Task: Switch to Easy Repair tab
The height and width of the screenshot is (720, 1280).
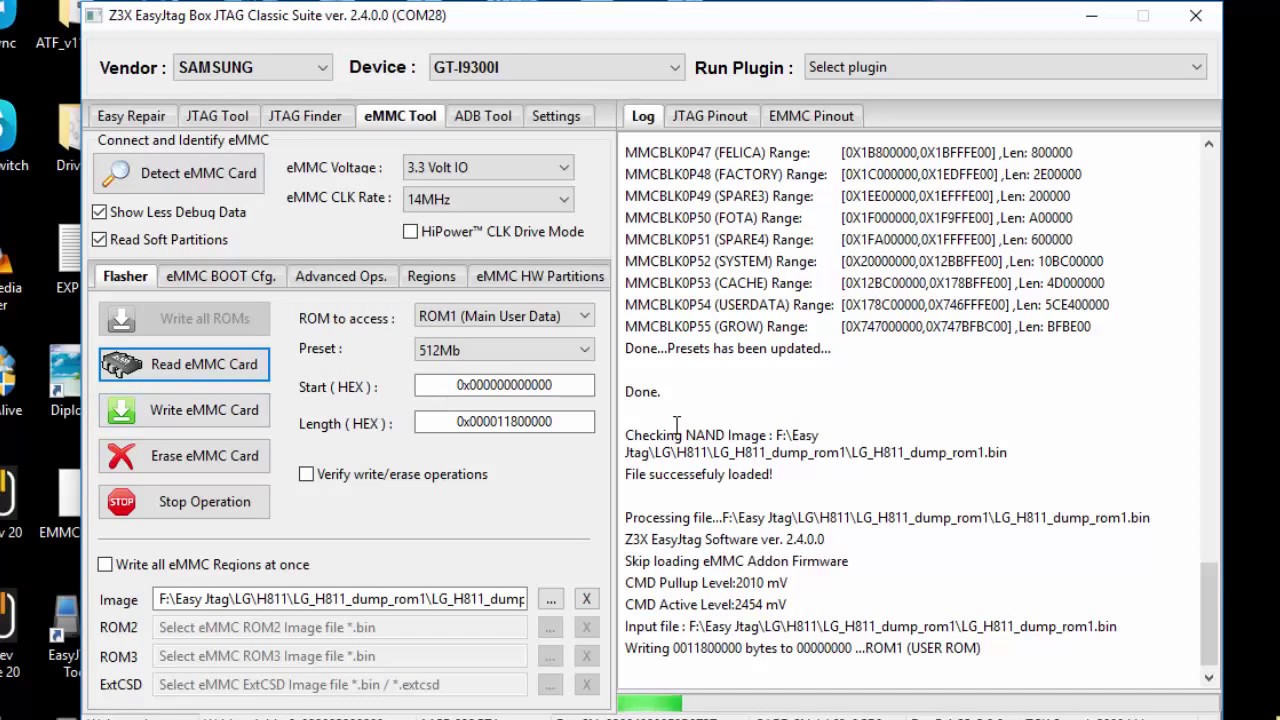Action: pyautogui.click(x=131, y=116)
